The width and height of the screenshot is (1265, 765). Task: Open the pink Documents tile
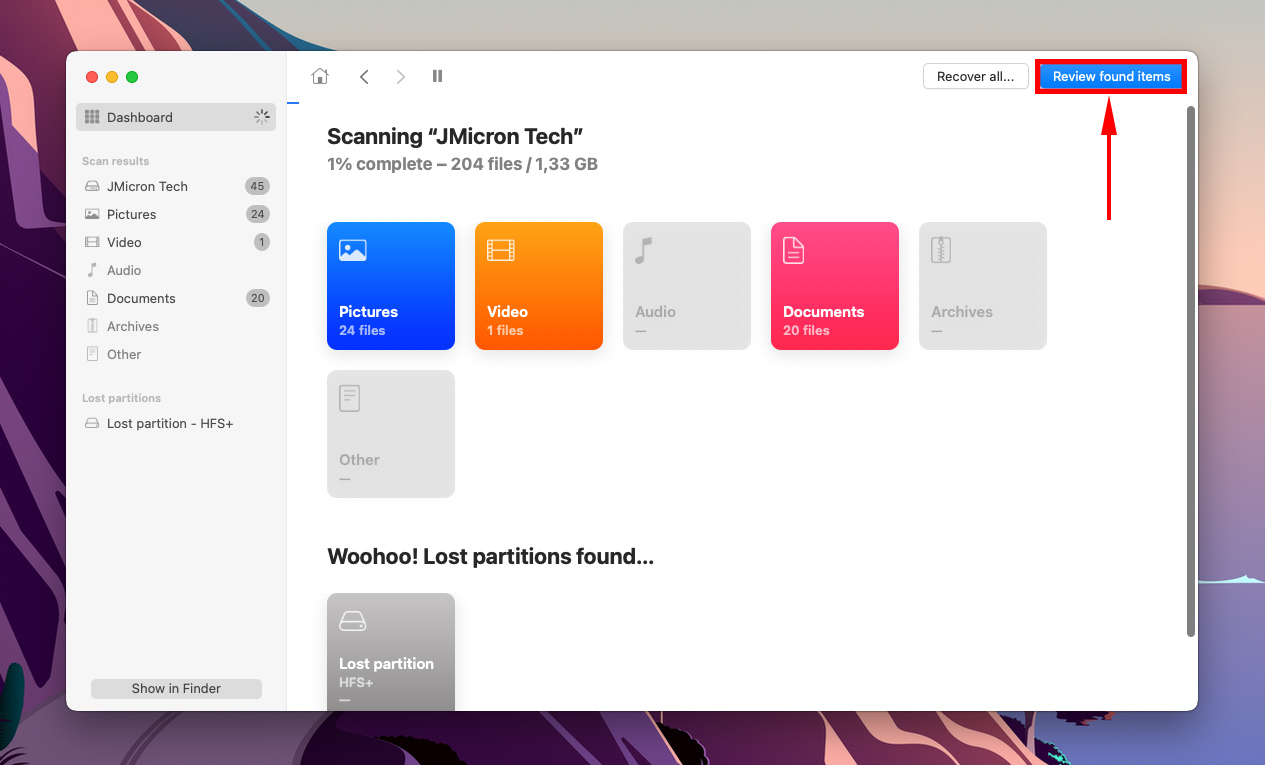pyautogui.click(x=835, y=286)
